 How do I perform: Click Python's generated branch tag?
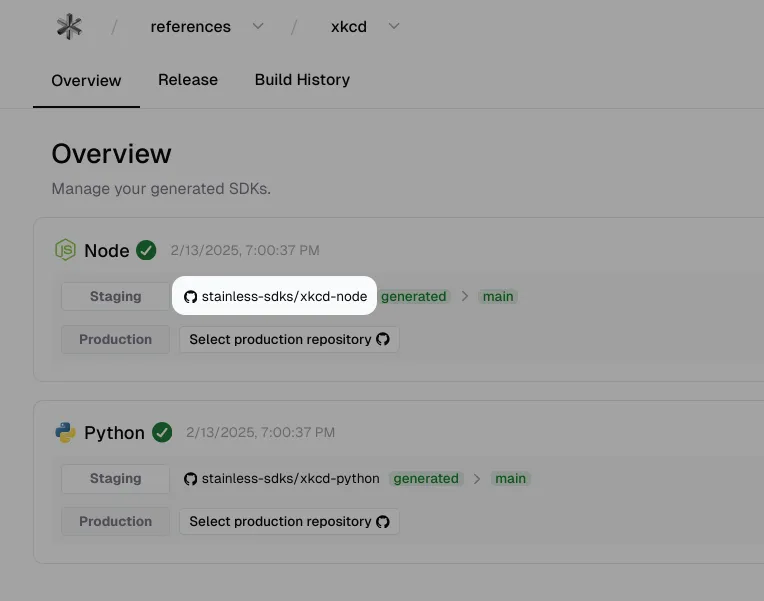coord(426,478)
